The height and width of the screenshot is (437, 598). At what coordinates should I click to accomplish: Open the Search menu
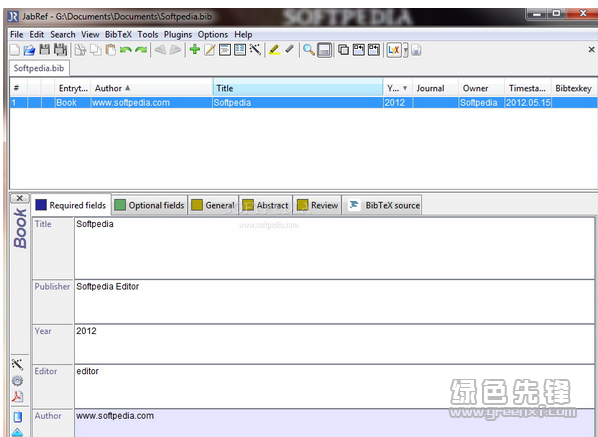[63, 35]
